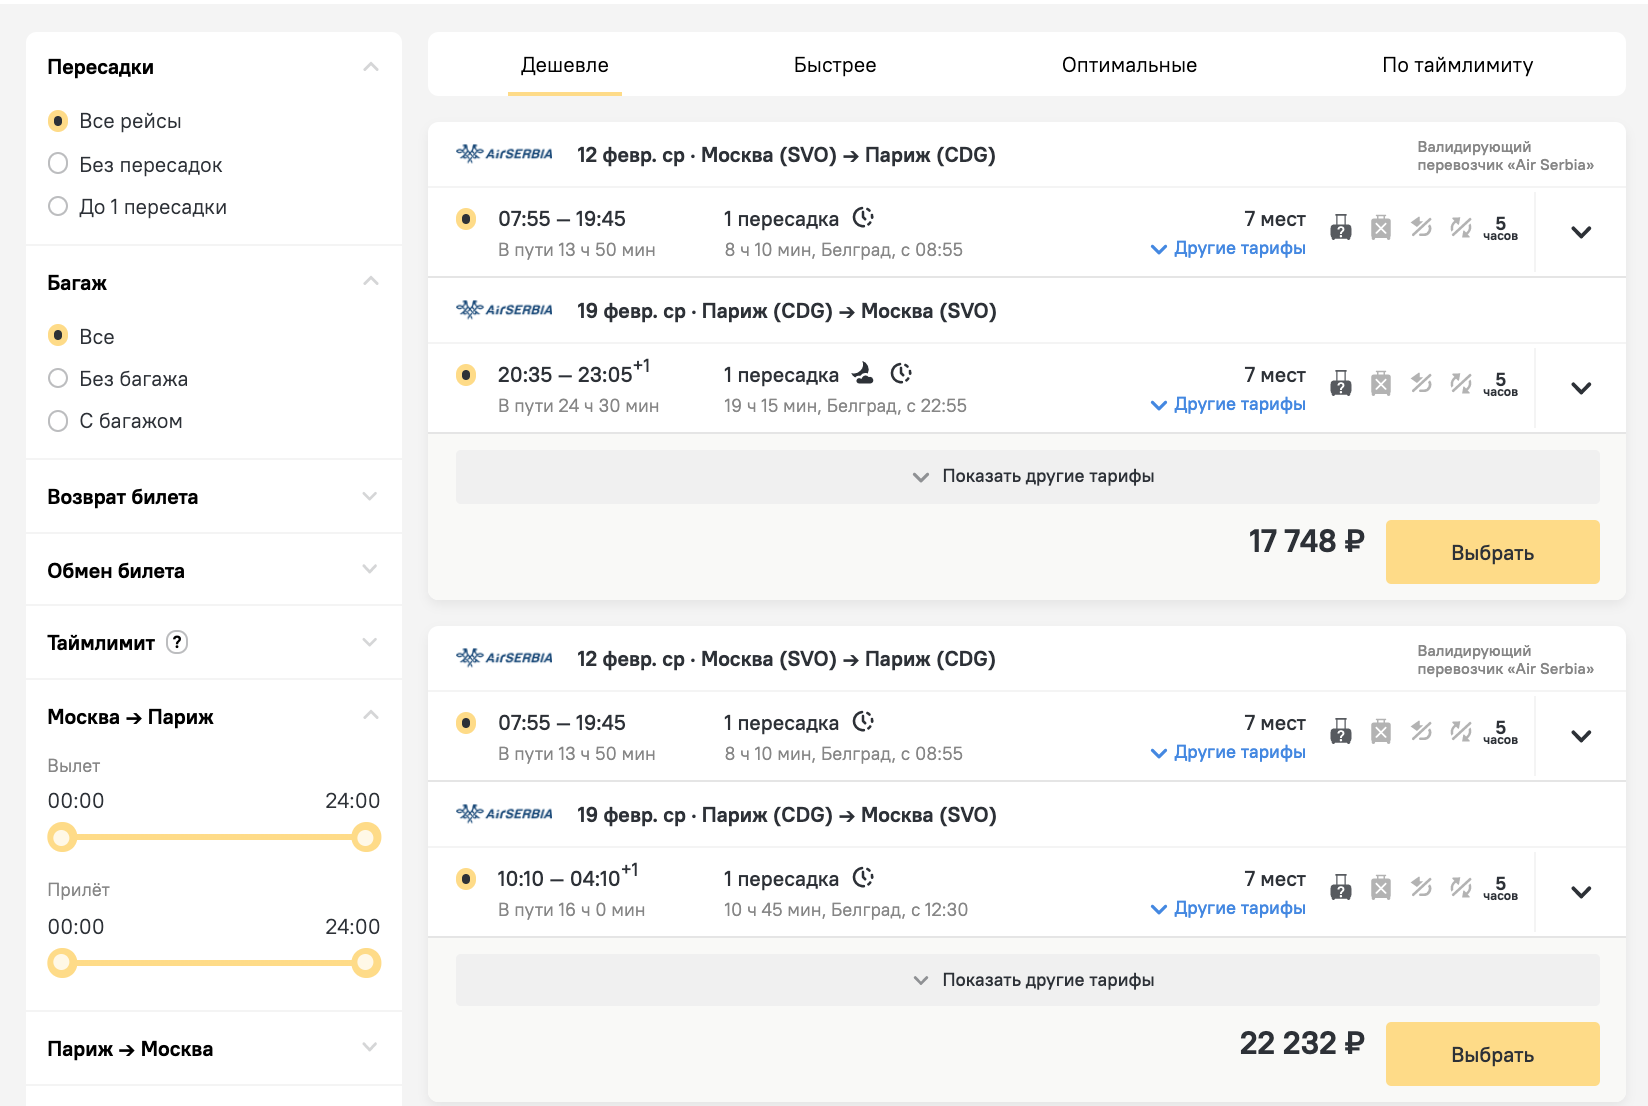
Task: Expand the 'Обмен билета' filter
Action: pos(370,569)
